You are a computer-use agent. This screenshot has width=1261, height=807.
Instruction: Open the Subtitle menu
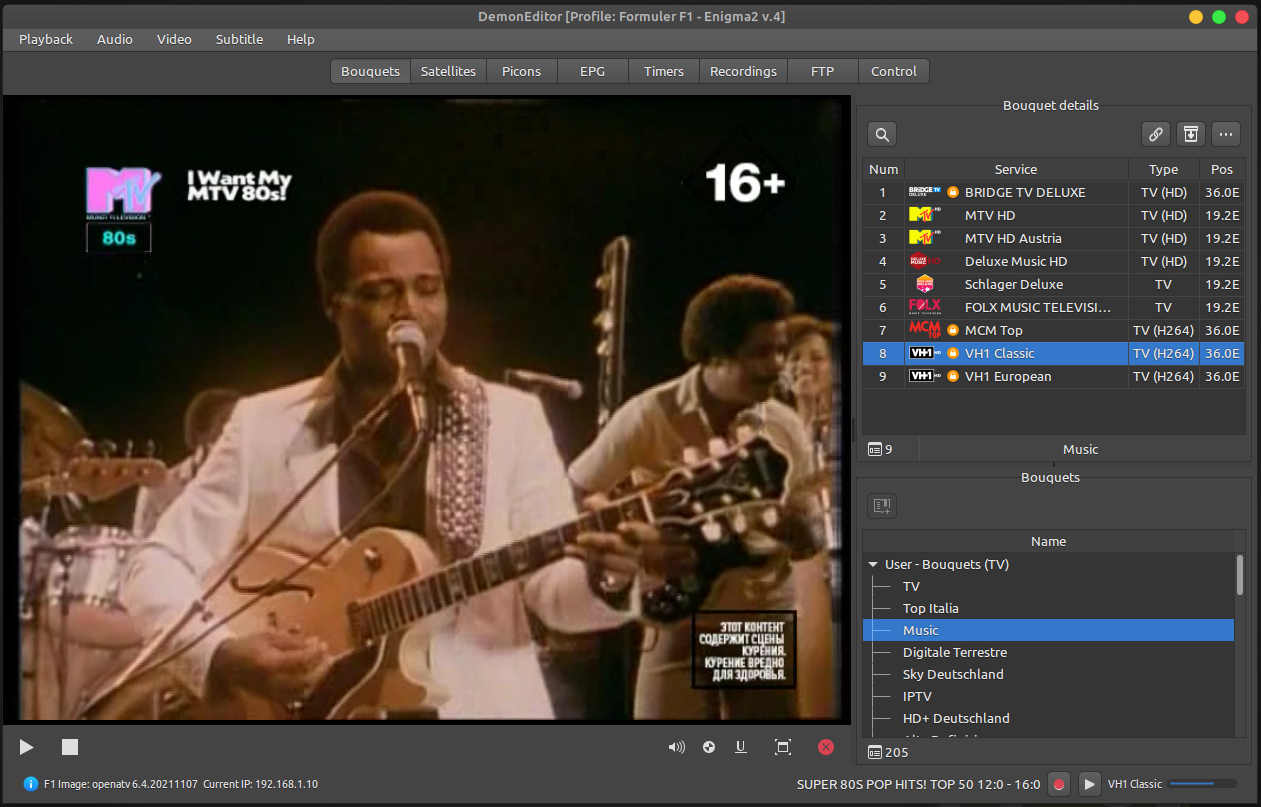coord(239,39)
